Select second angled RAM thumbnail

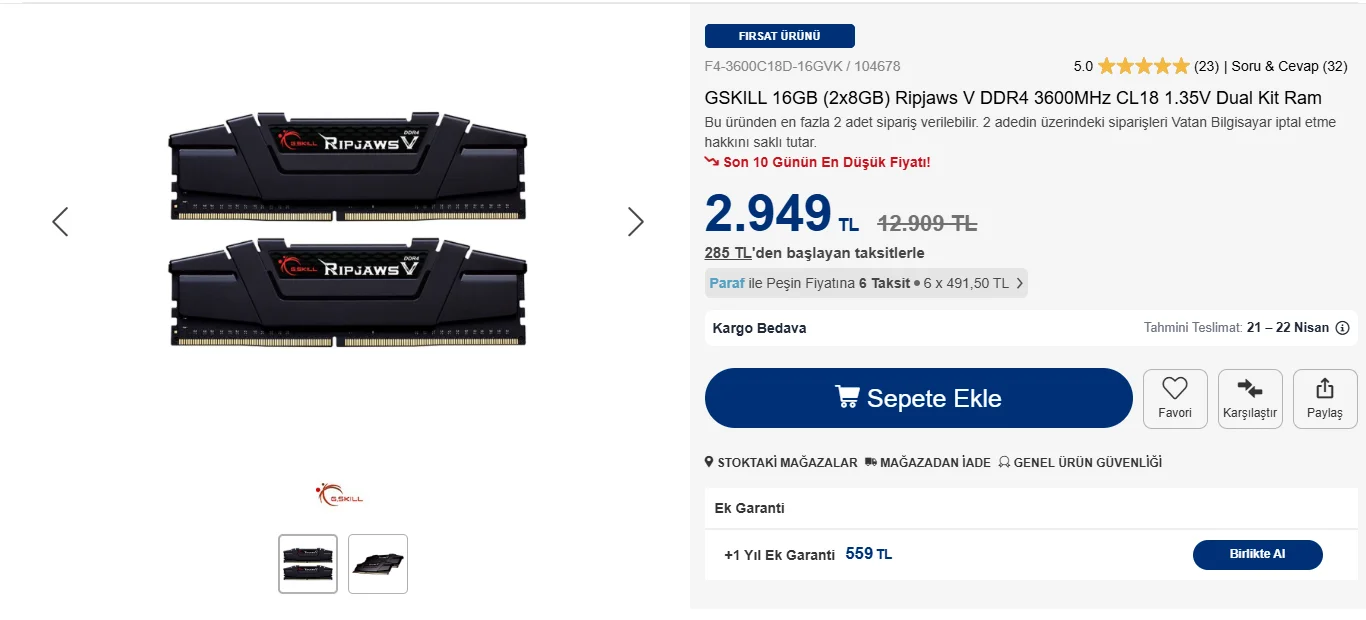tap(378, 564)
